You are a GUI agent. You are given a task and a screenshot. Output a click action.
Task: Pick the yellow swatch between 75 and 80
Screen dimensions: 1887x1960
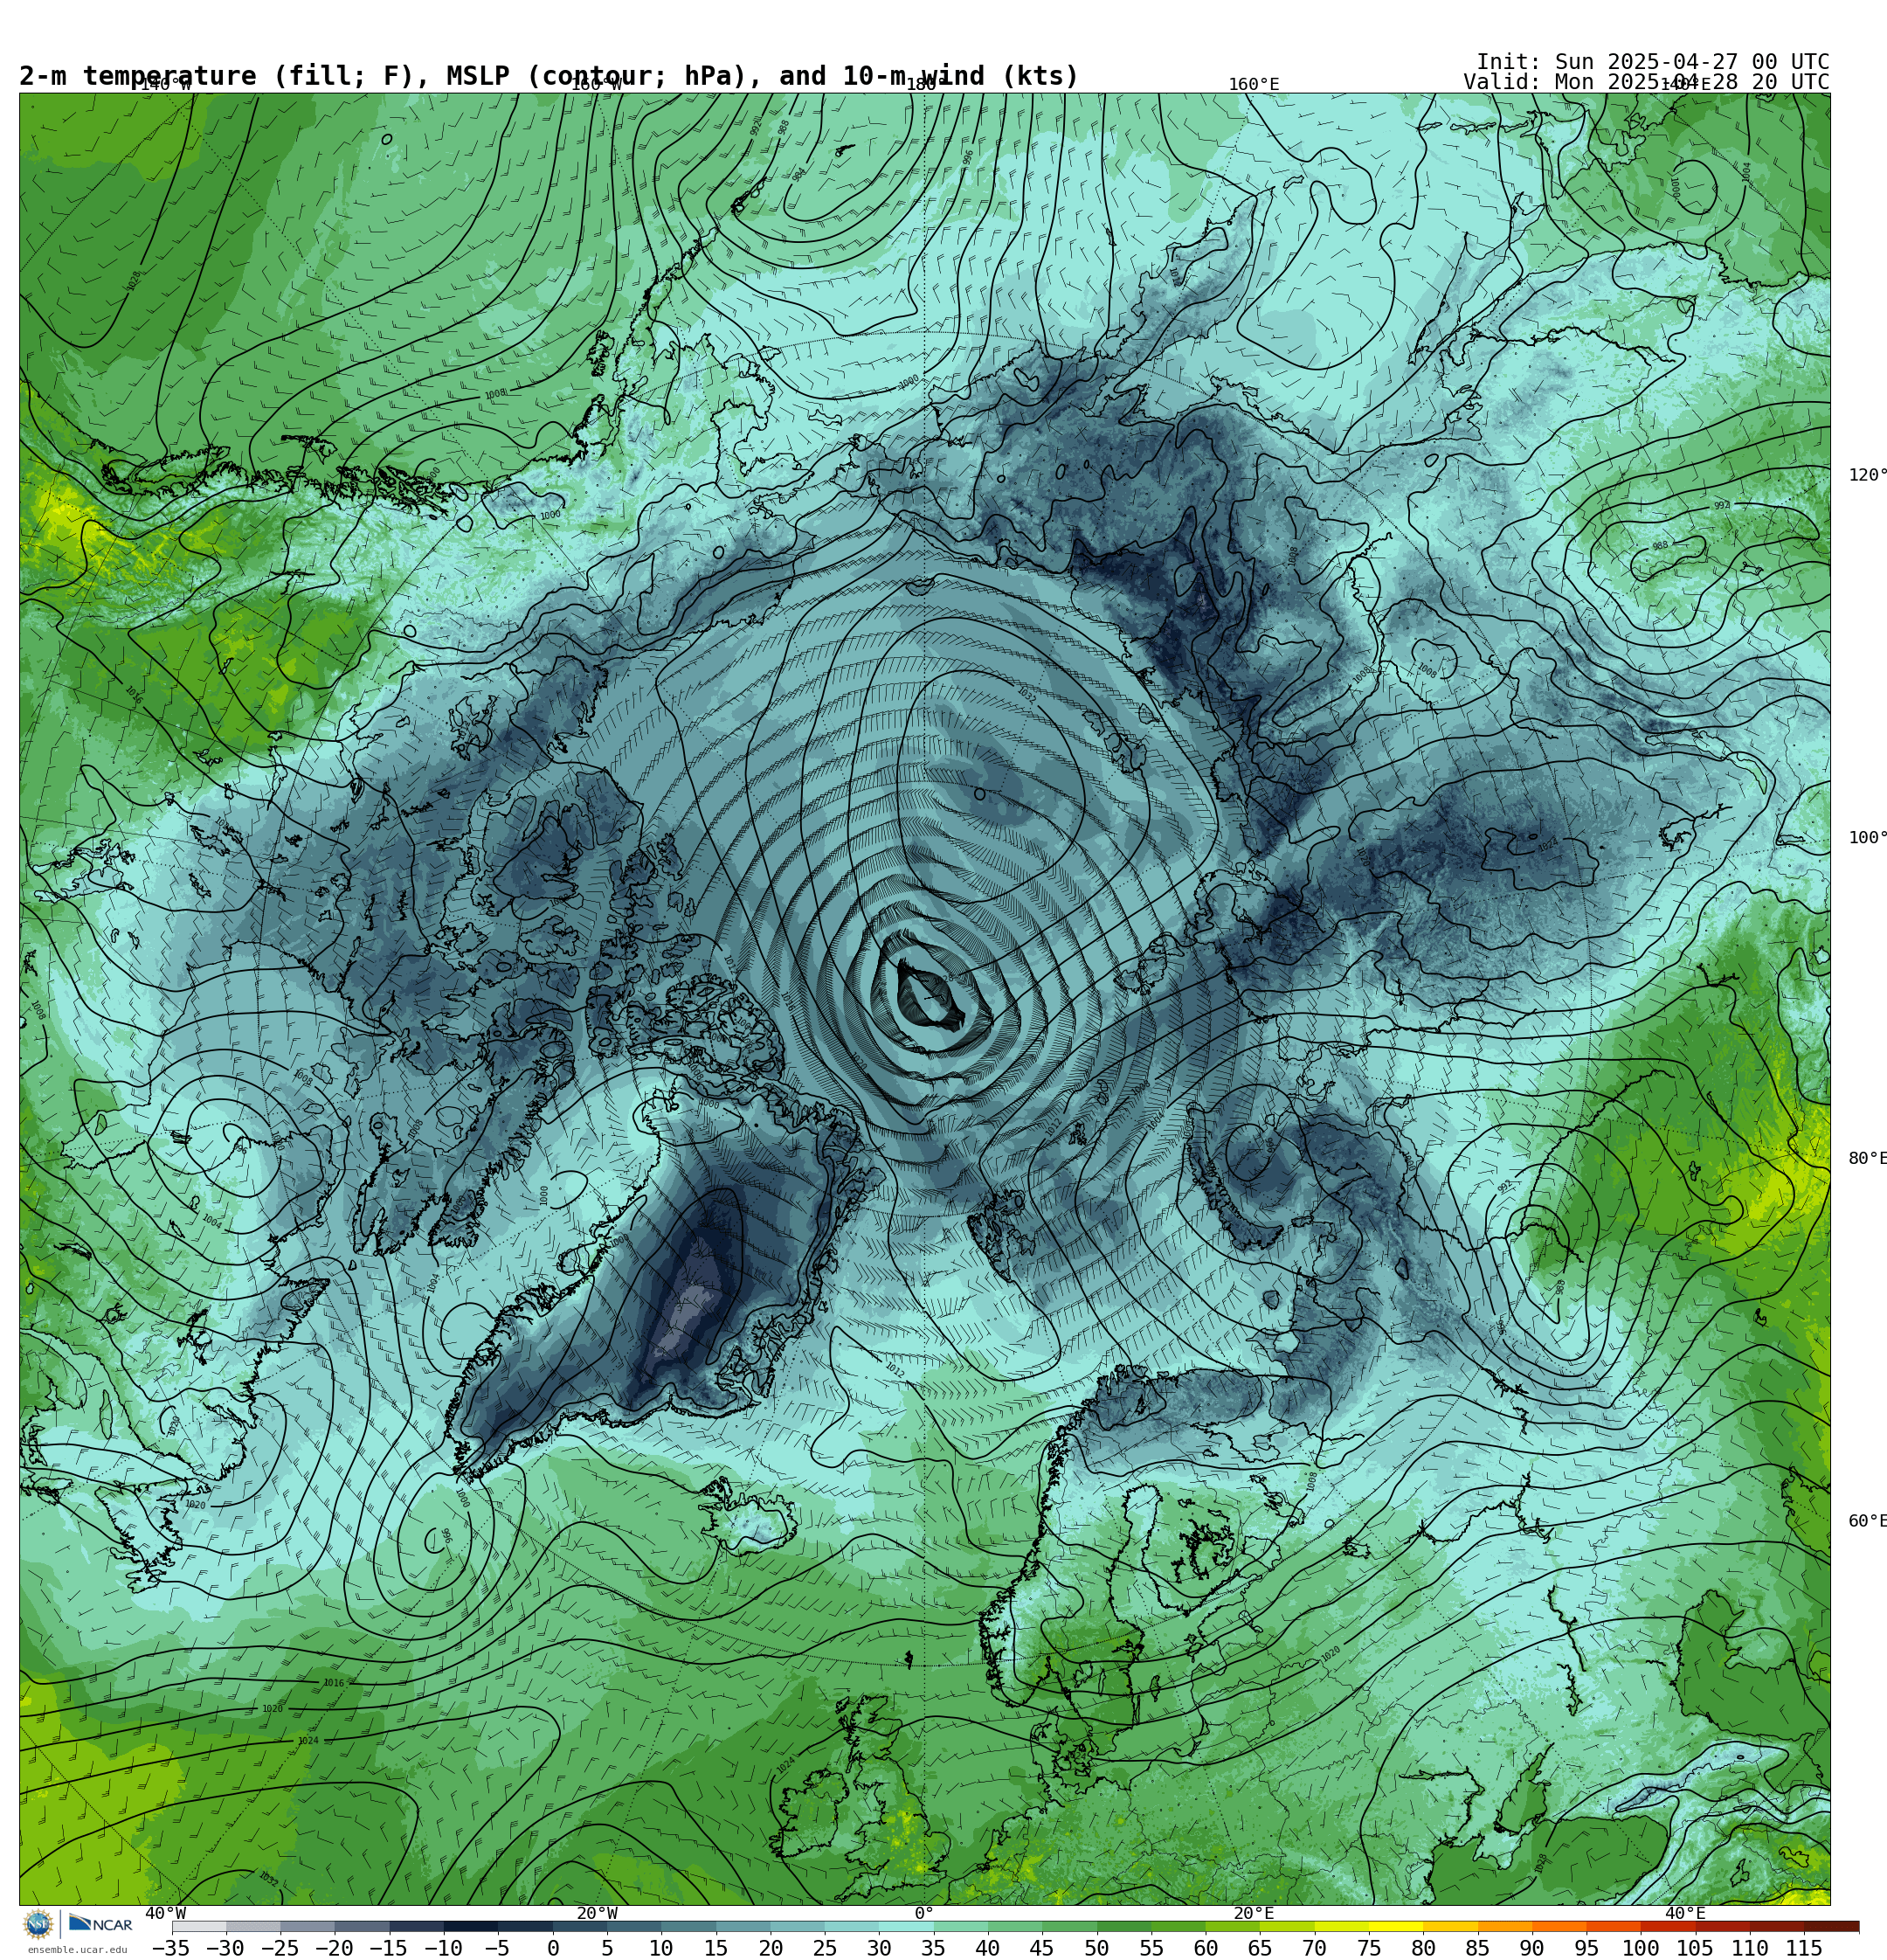(x=1395, y=1926)
